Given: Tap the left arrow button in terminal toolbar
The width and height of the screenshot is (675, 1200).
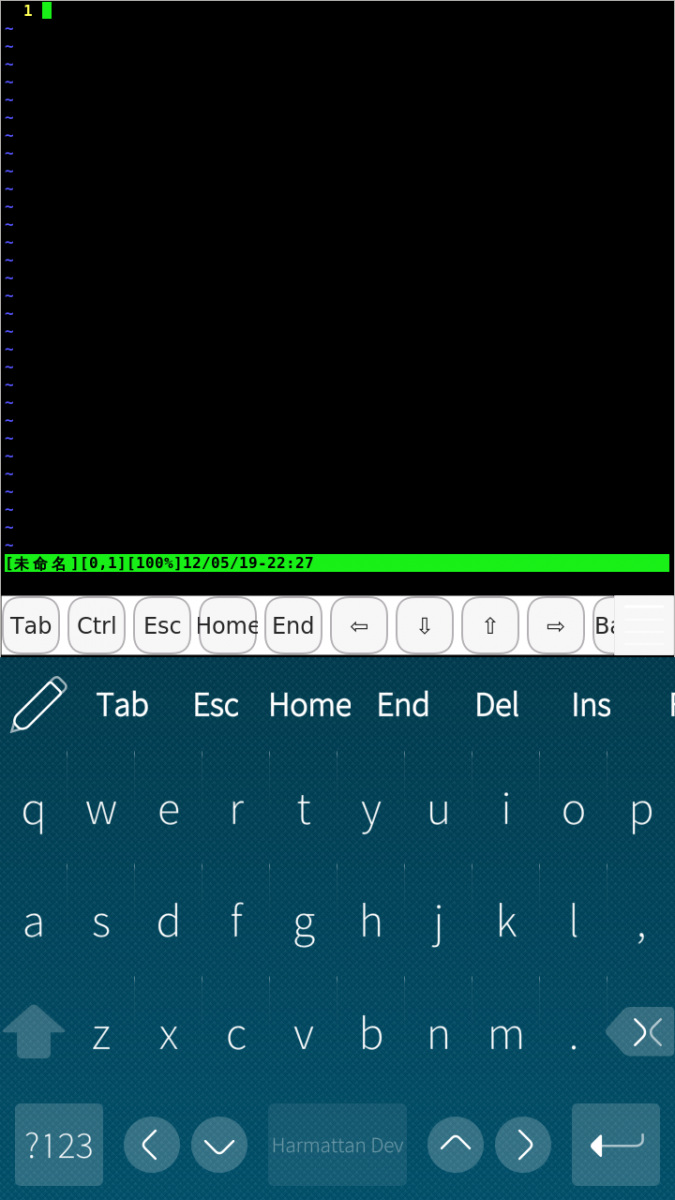Looking at the screenshot, I should click(x=359, y=626).
